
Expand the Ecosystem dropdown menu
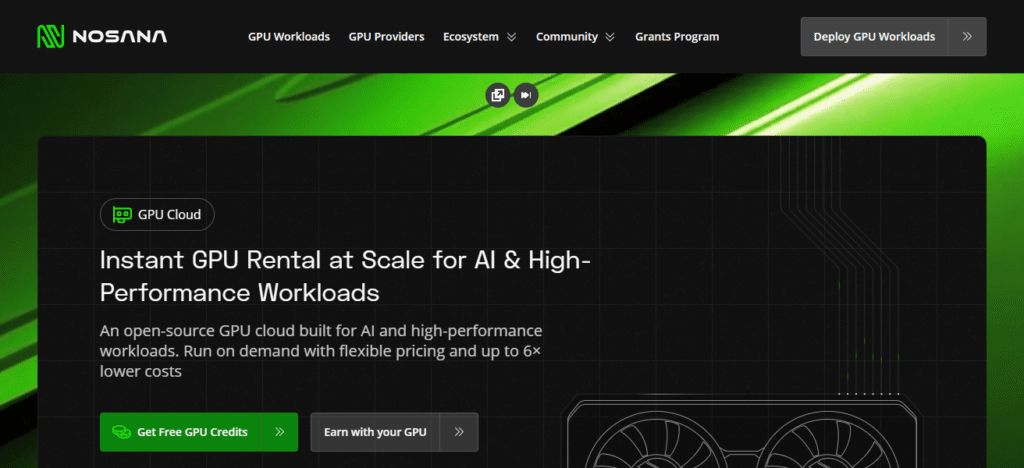(x=479, y=37)
